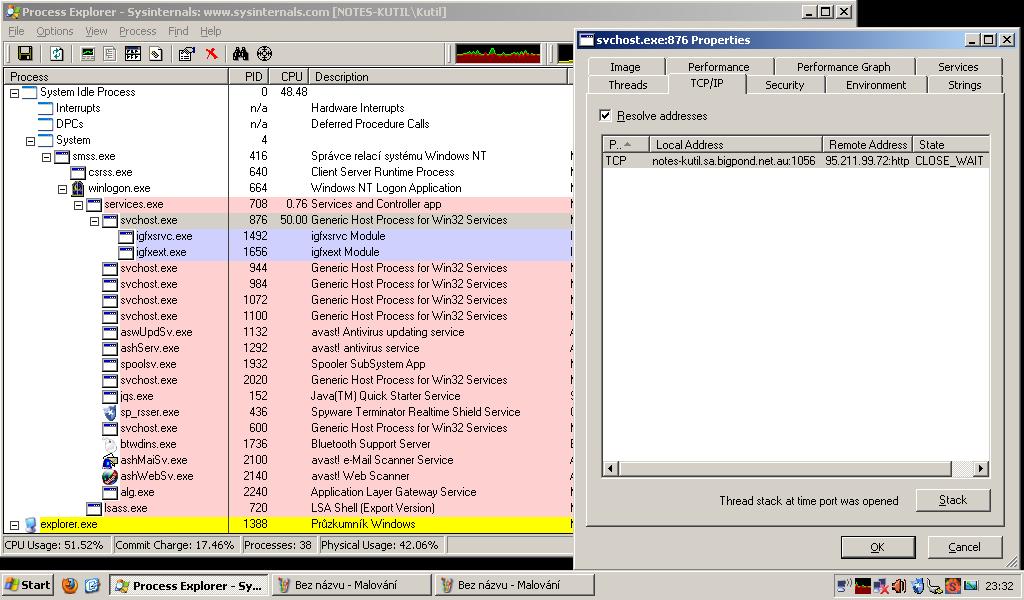Click the horizontal scrollbar right arrow in TCP/IP list
This screenshot has height=600, width=1024.
[x=981, y=468]
